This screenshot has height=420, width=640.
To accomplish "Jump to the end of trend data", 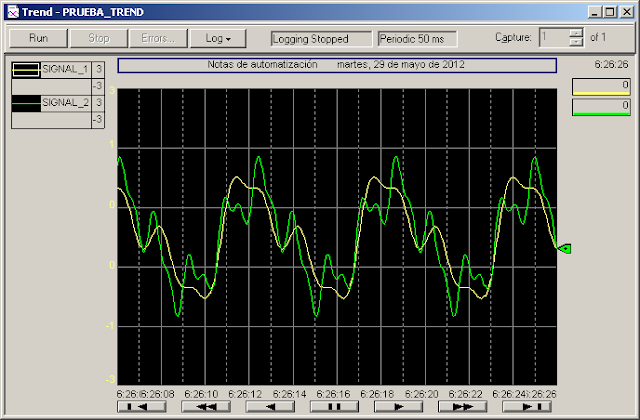I will point(527,407).
